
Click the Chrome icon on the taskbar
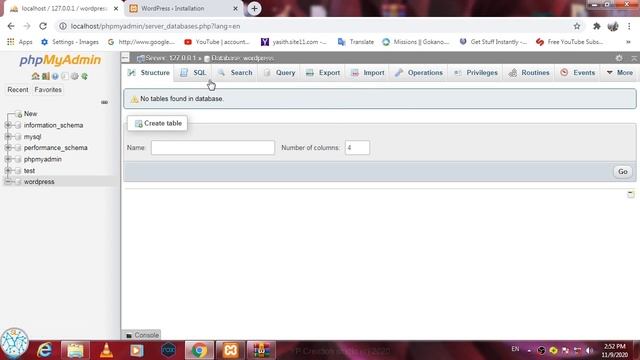(x=199, y=350)
